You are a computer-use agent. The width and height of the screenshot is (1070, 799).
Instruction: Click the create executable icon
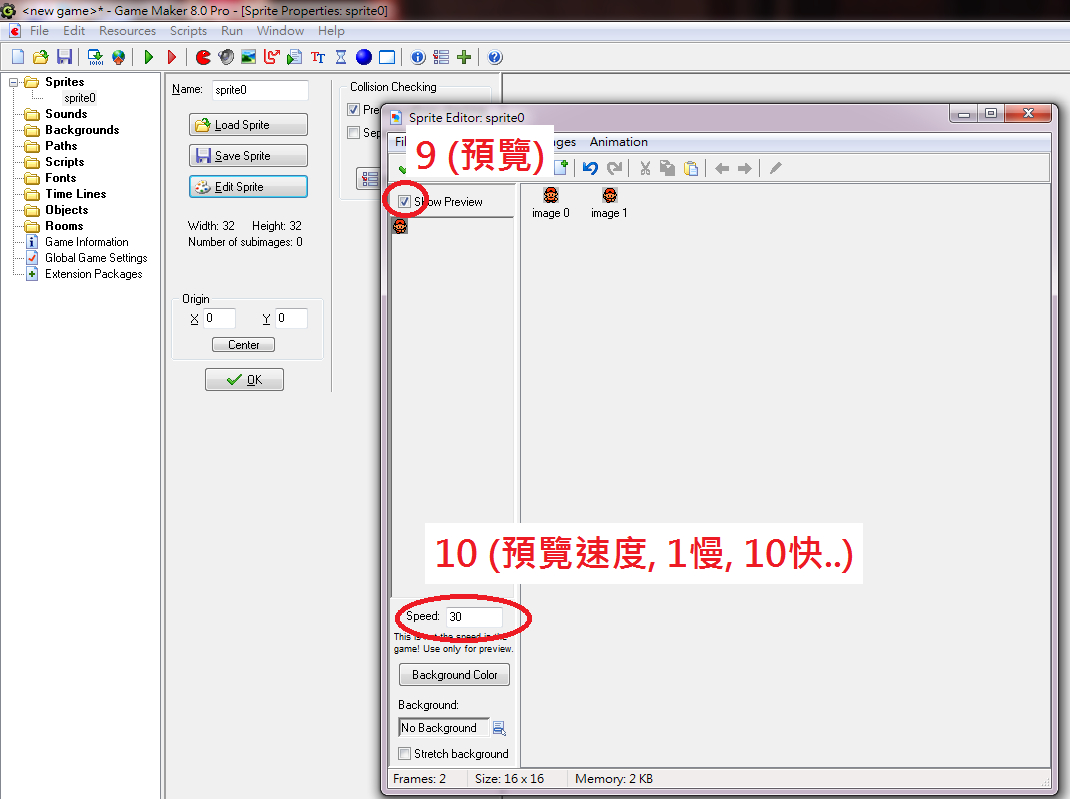96,57
